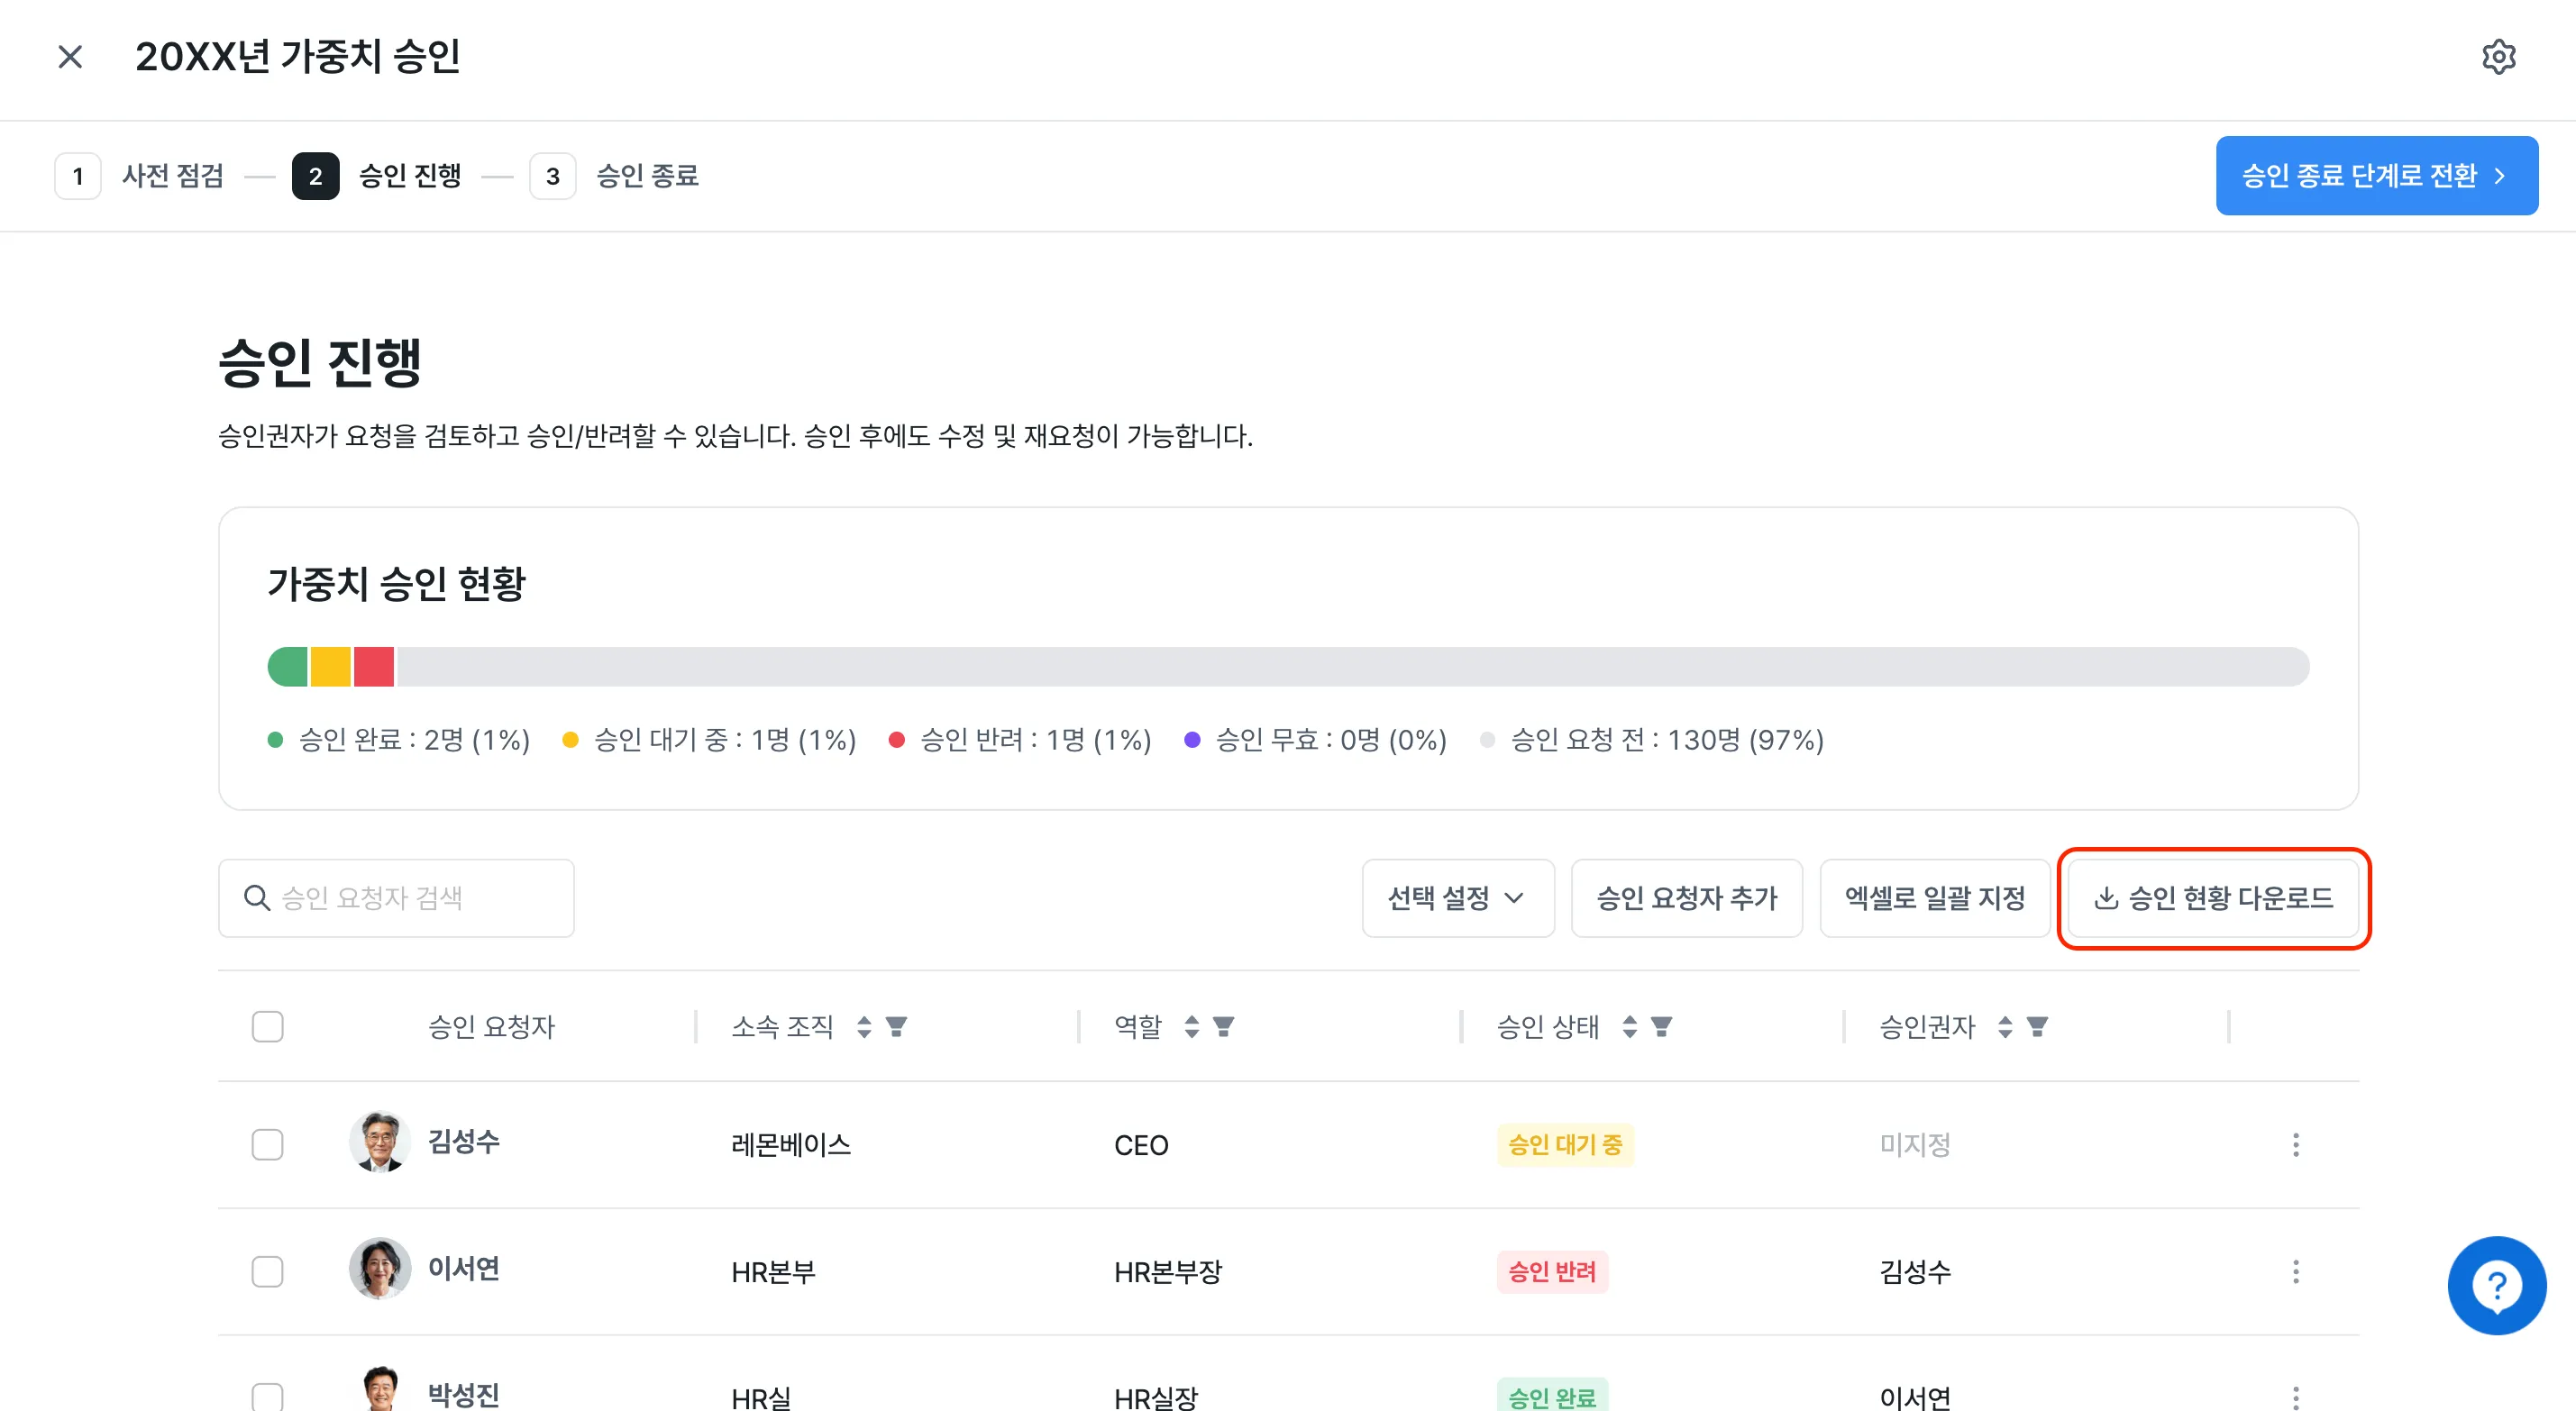
Task: Click the 레몬베이스 organization cell
Action: 791,1145
